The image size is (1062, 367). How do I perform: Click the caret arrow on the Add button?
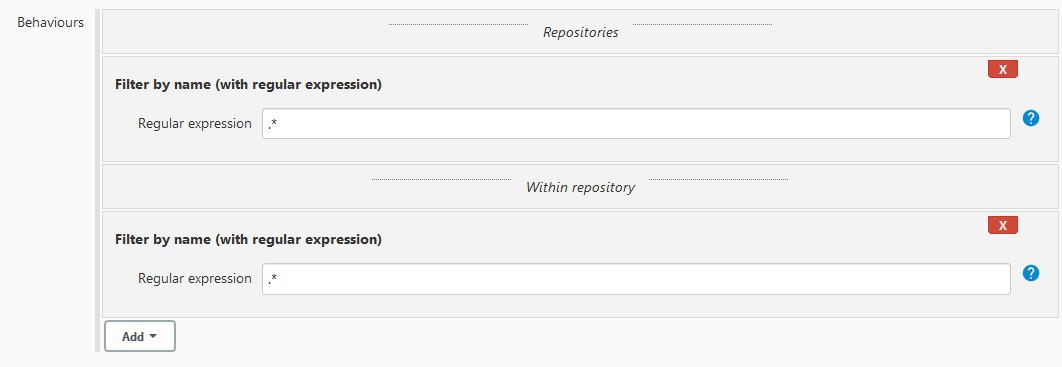[x=153, y=336]
